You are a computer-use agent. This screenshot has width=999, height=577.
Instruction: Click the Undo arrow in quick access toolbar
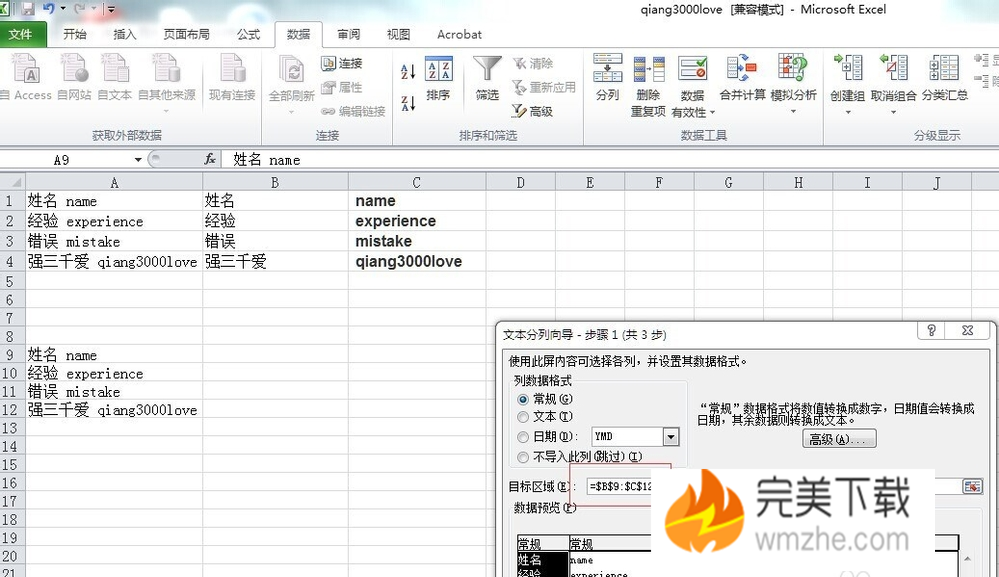[49, 9]
